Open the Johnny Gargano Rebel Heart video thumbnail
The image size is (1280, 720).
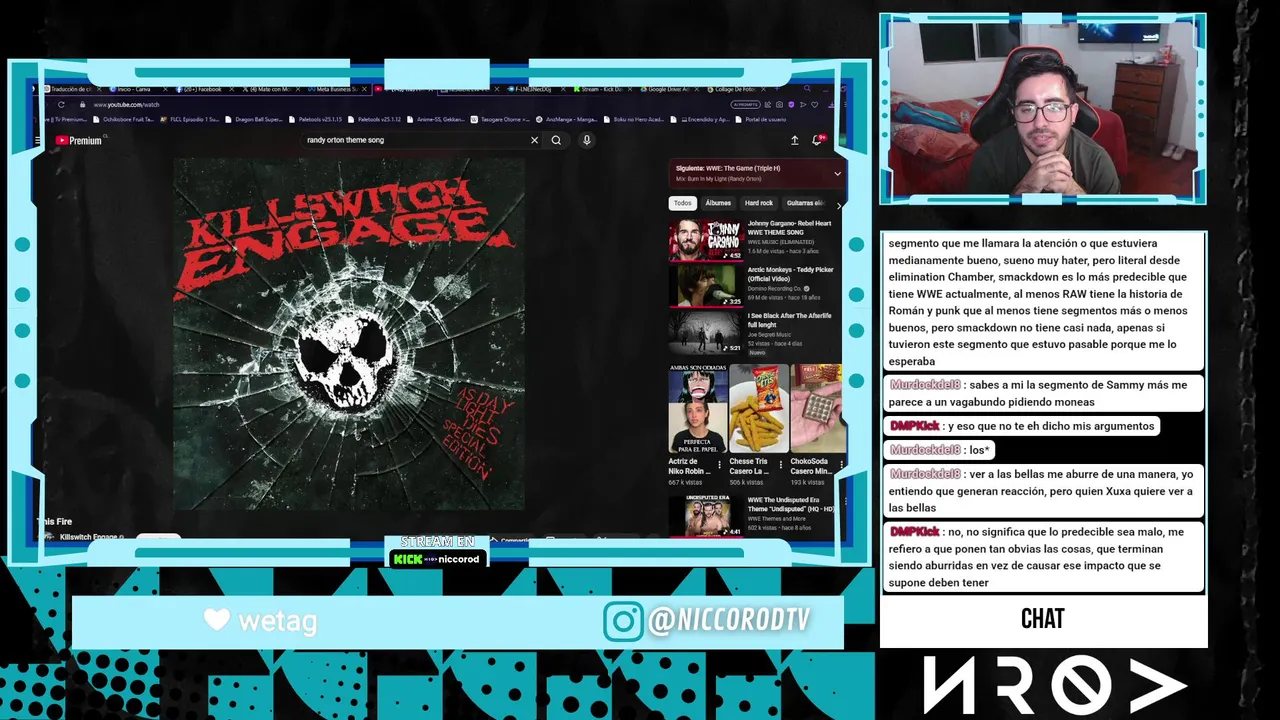(x=706, y=240)
